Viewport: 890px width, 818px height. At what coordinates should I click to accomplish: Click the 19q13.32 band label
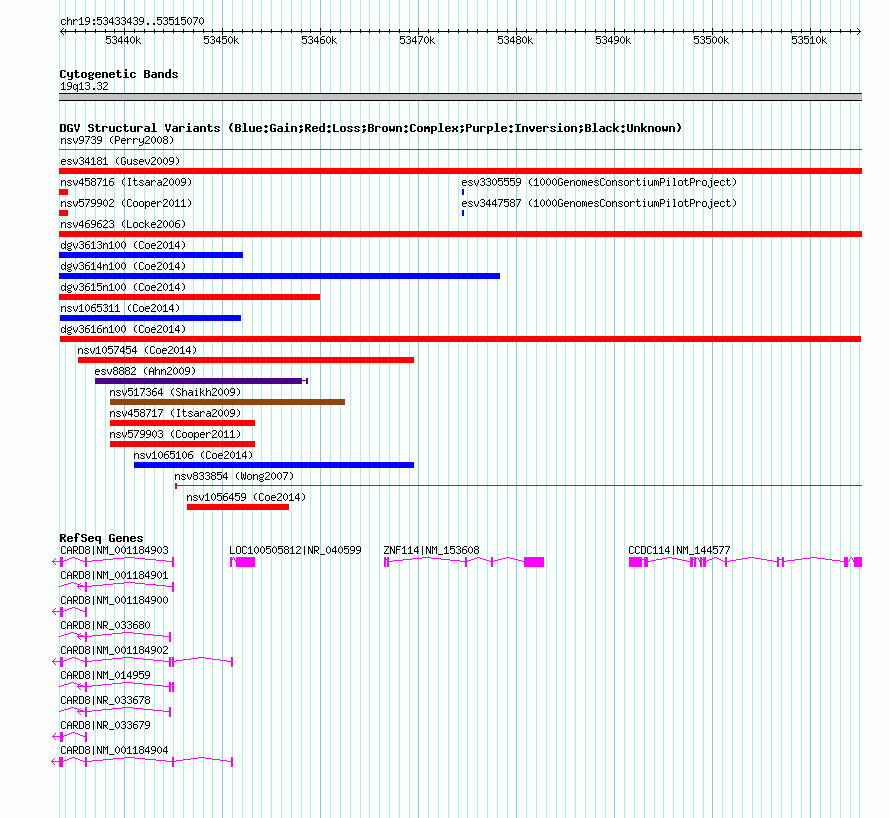[x=84, y=86]
